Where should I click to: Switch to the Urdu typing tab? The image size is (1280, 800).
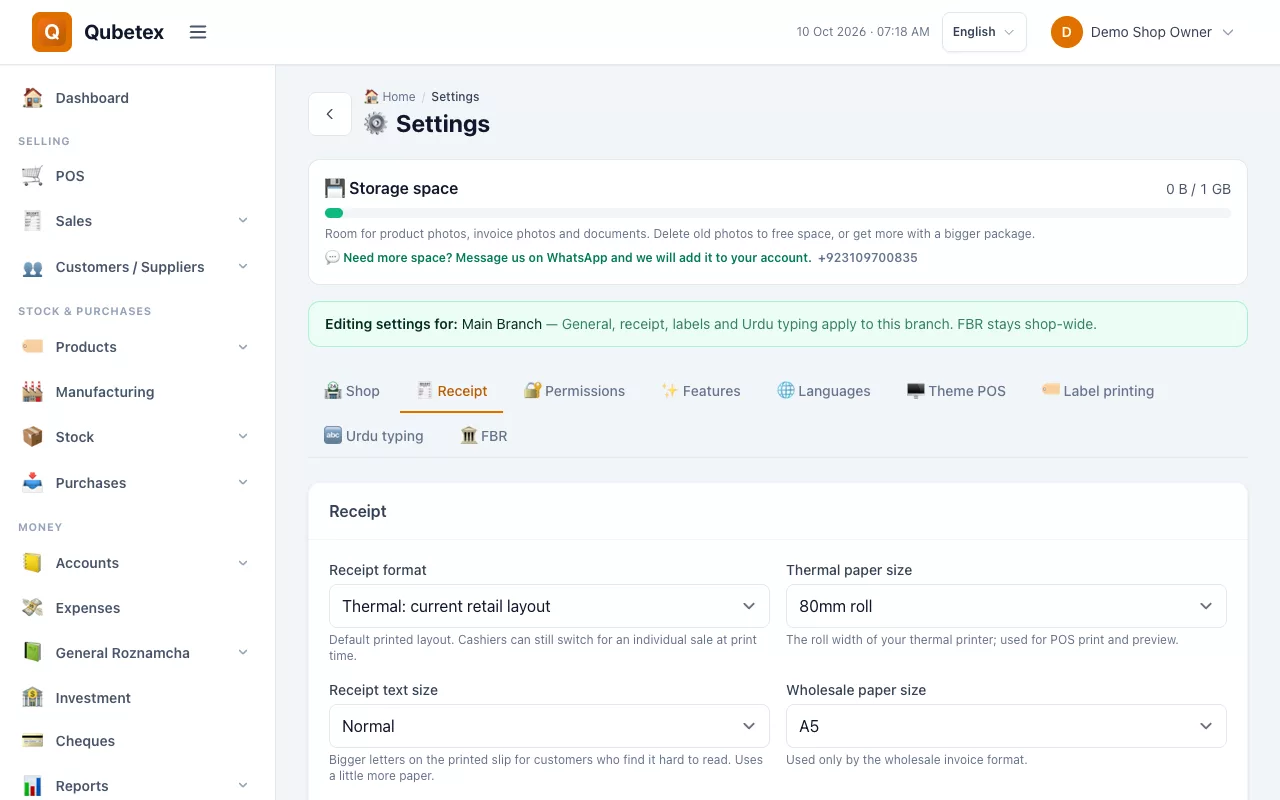pyautogui.click(x=374, y=436)
